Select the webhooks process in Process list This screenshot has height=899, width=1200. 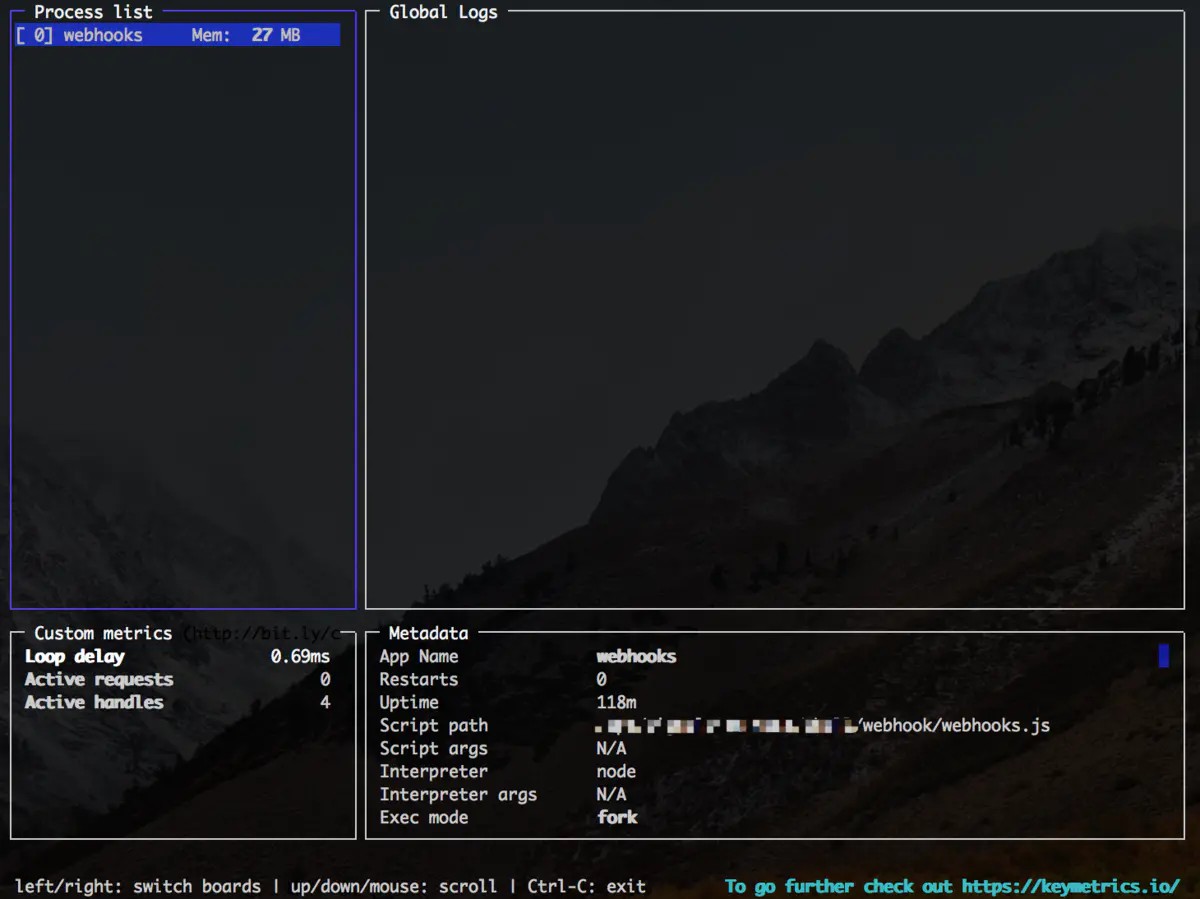(102, 35)
